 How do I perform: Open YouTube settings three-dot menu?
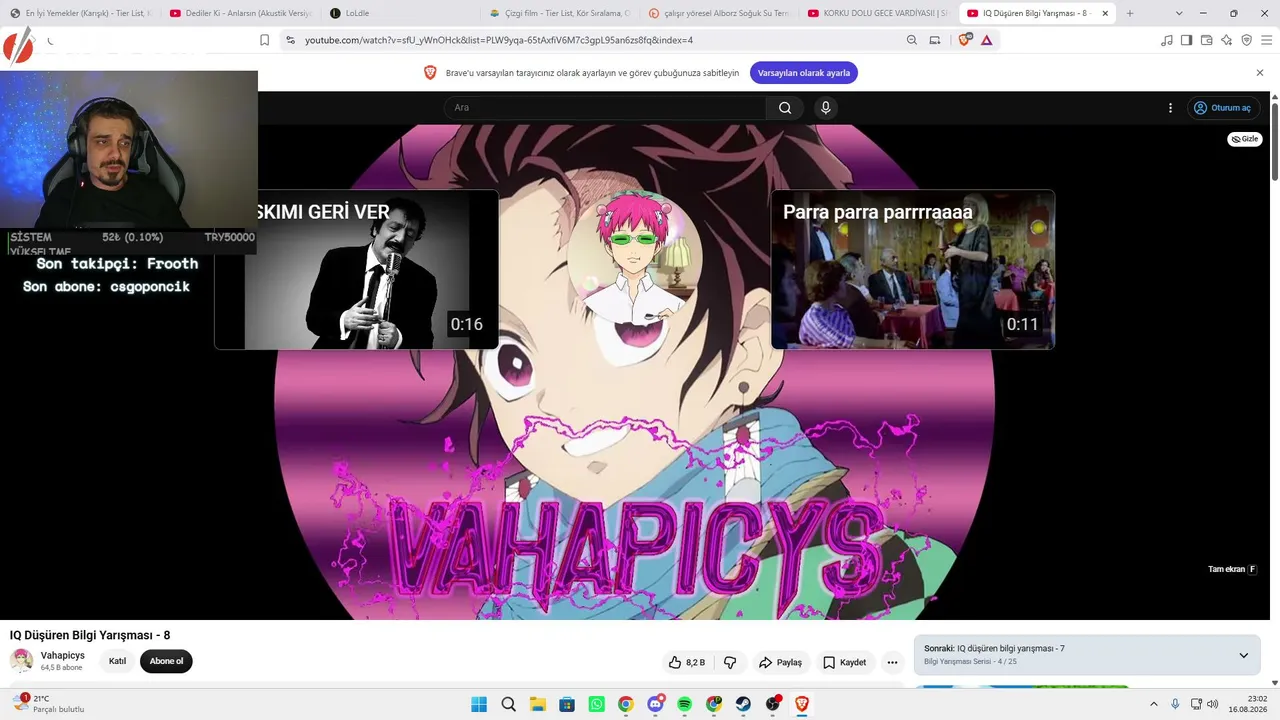pyautogui.click(x=1170, y=108)
